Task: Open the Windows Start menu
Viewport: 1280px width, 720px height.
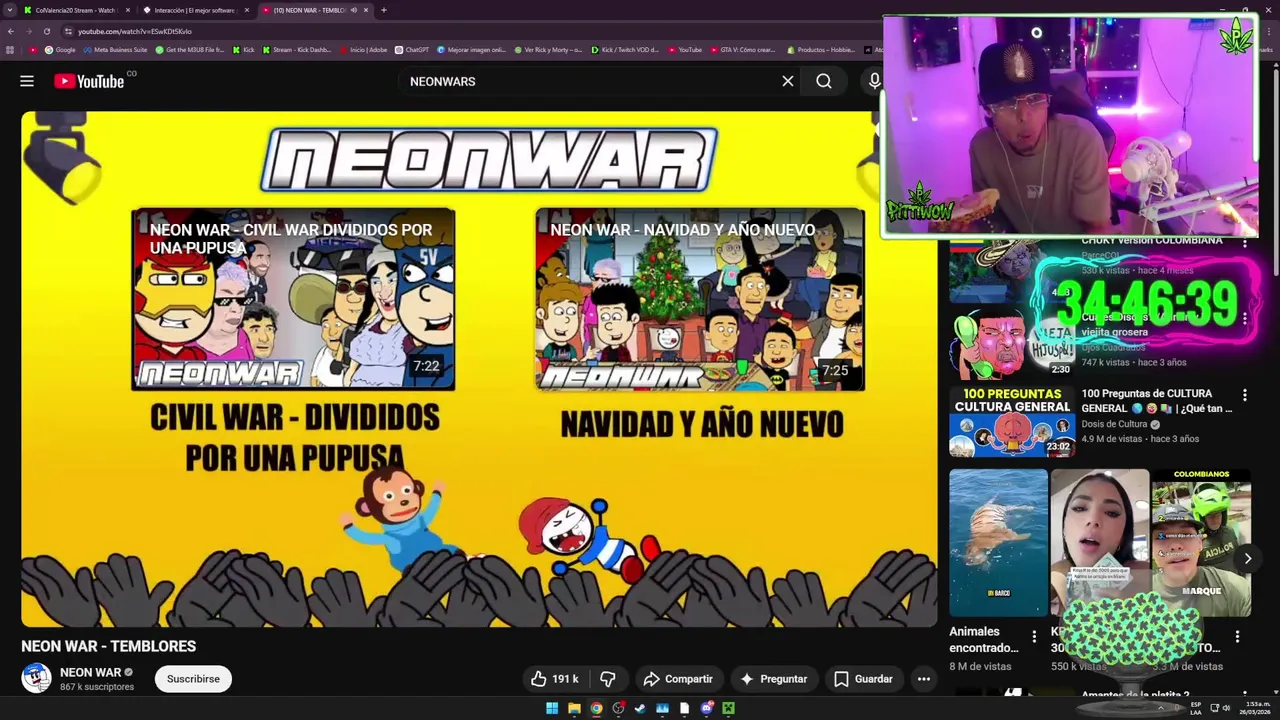Action: 552,708
